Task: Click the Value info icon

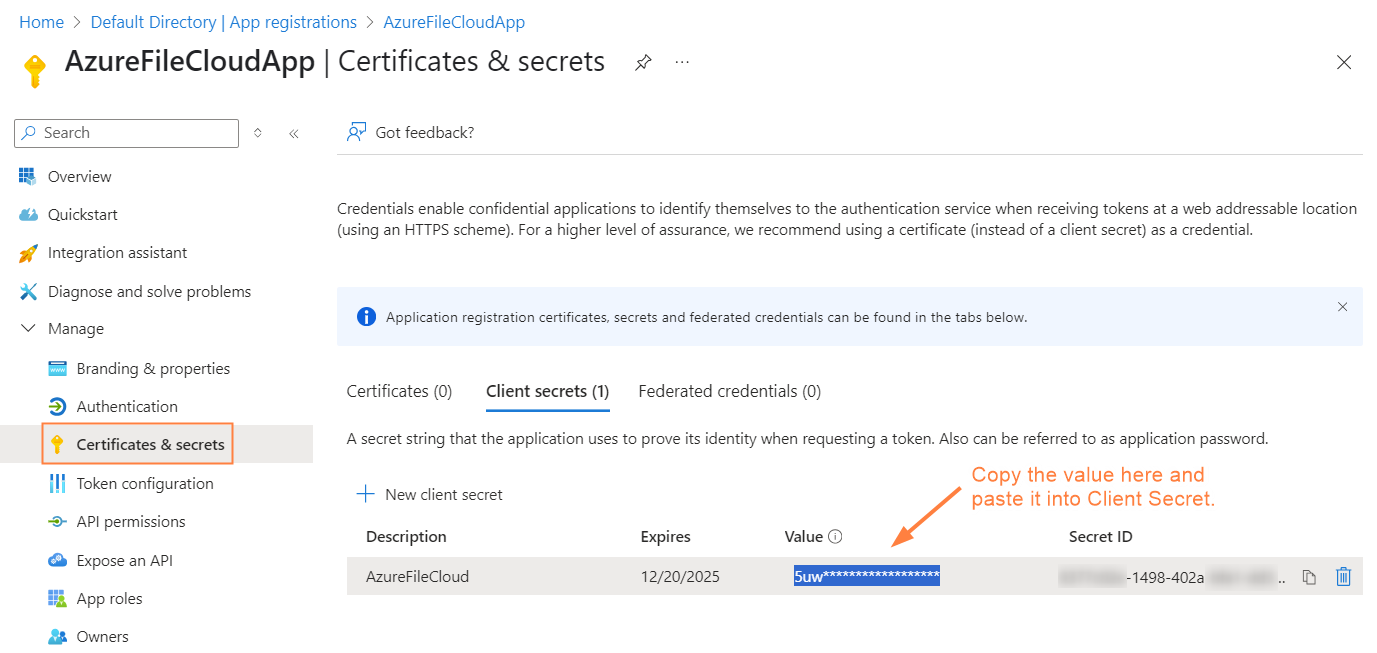Action: click(835, 537)
